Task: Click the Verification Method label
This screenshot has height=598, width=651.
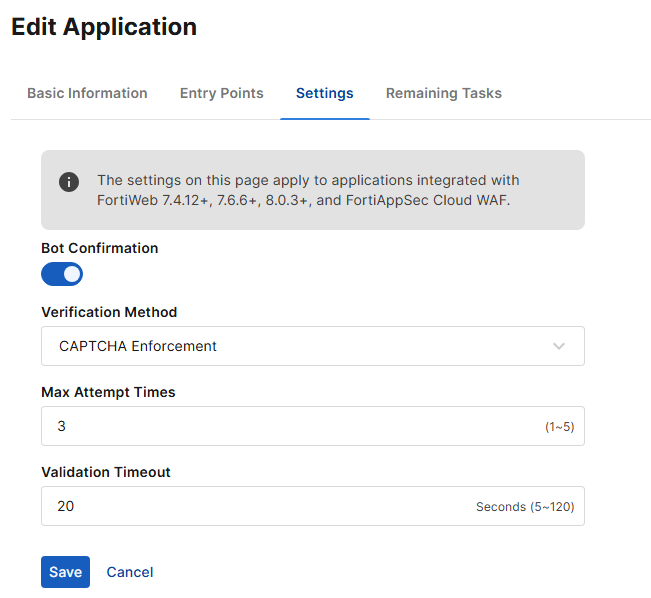Action: [x=109, y=312]
